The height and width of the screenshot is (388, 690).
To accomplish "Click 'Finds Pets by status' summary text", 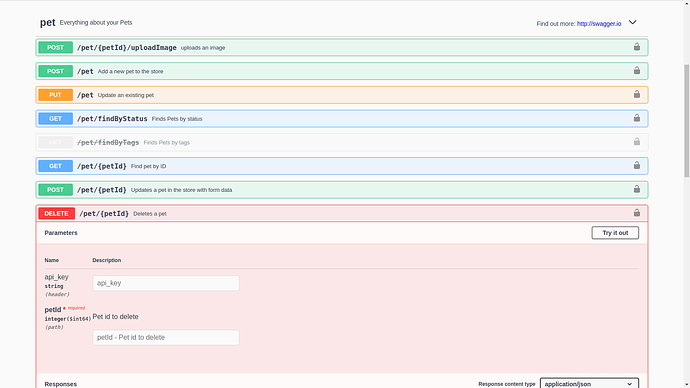I will [x=177, y=119].
